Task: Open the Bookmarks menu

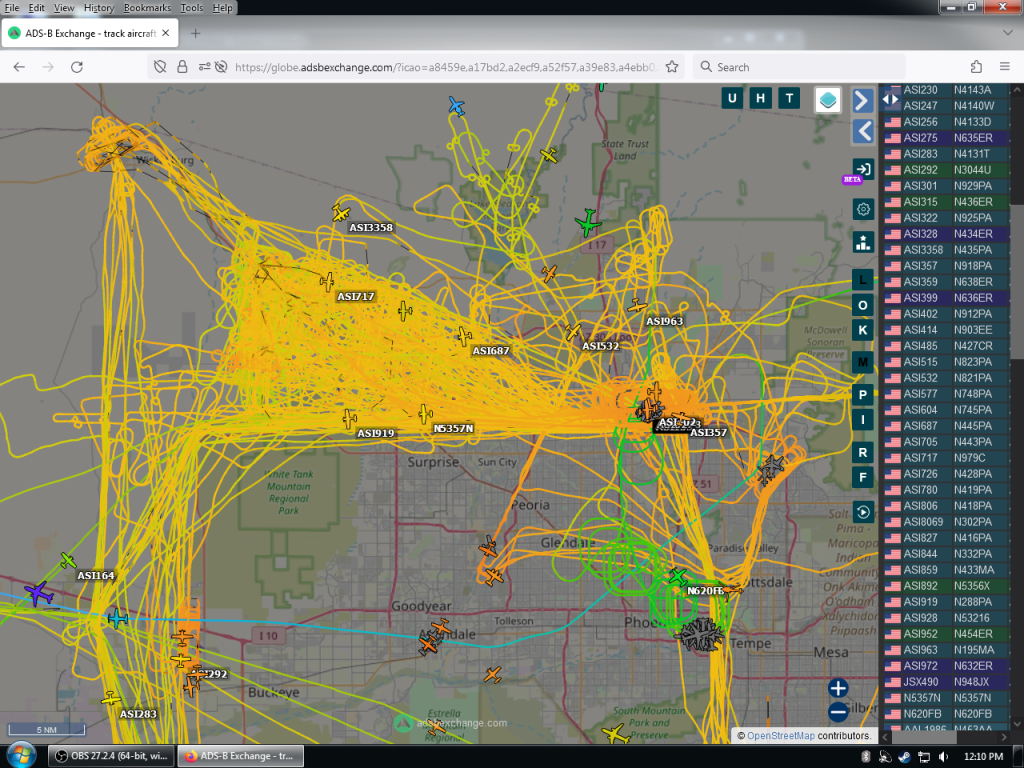Action: [x=147, y=8]
